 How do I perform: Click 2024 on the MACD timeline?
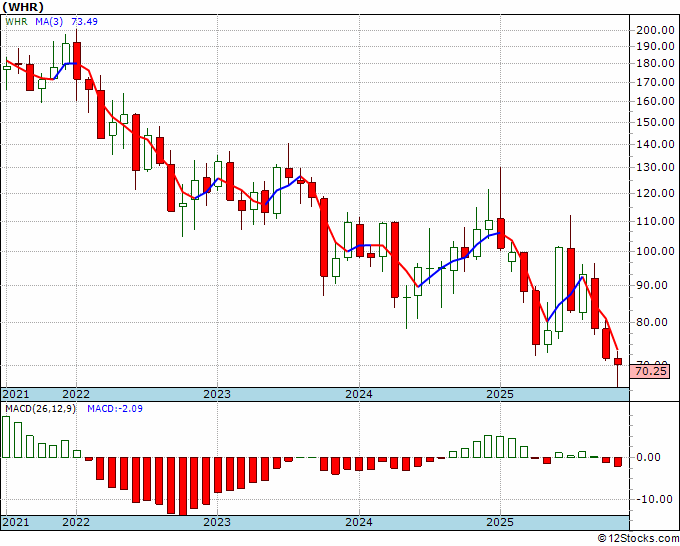(359, 522)
